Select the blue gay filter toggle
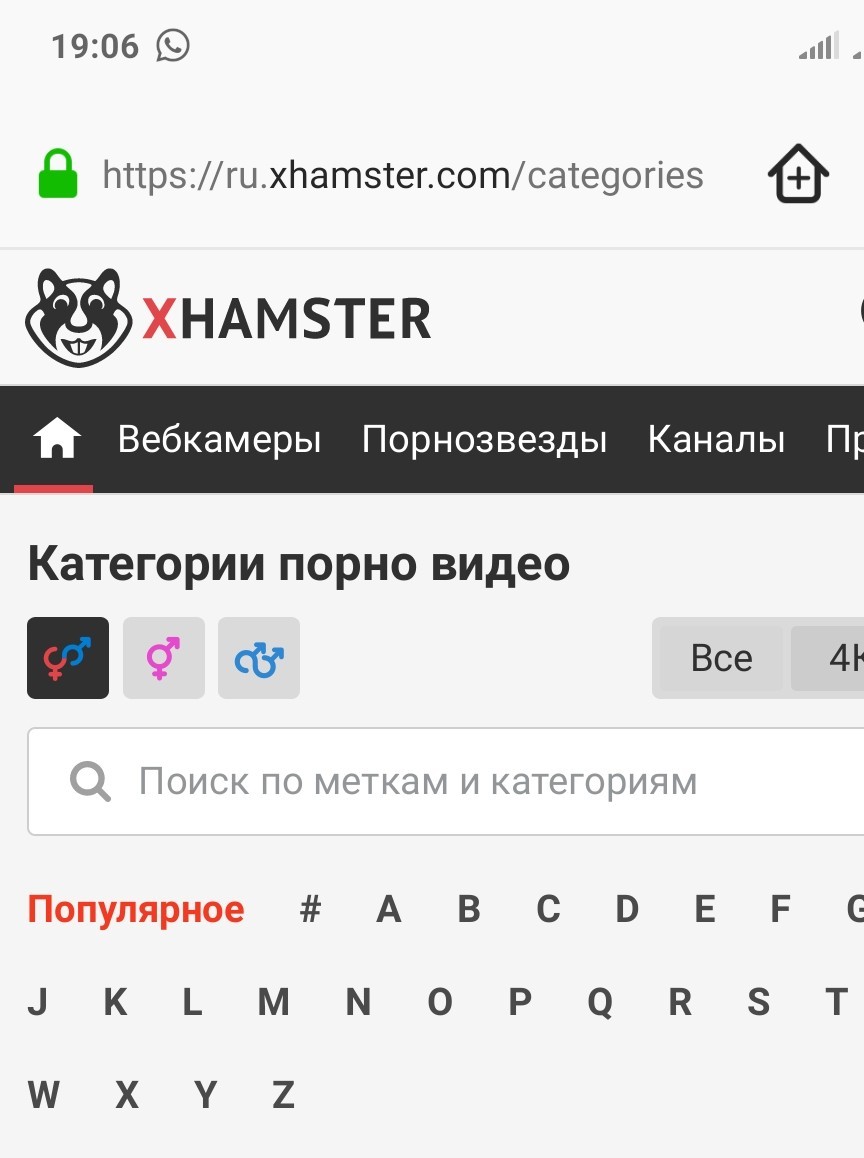864x1158 pixels. pyautogui.click(x=259, y=658)
